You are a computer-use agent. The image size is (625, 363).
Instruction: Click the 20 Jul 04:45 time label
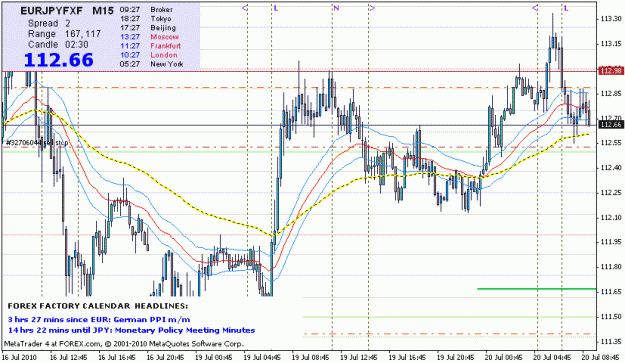coord(553,357)
